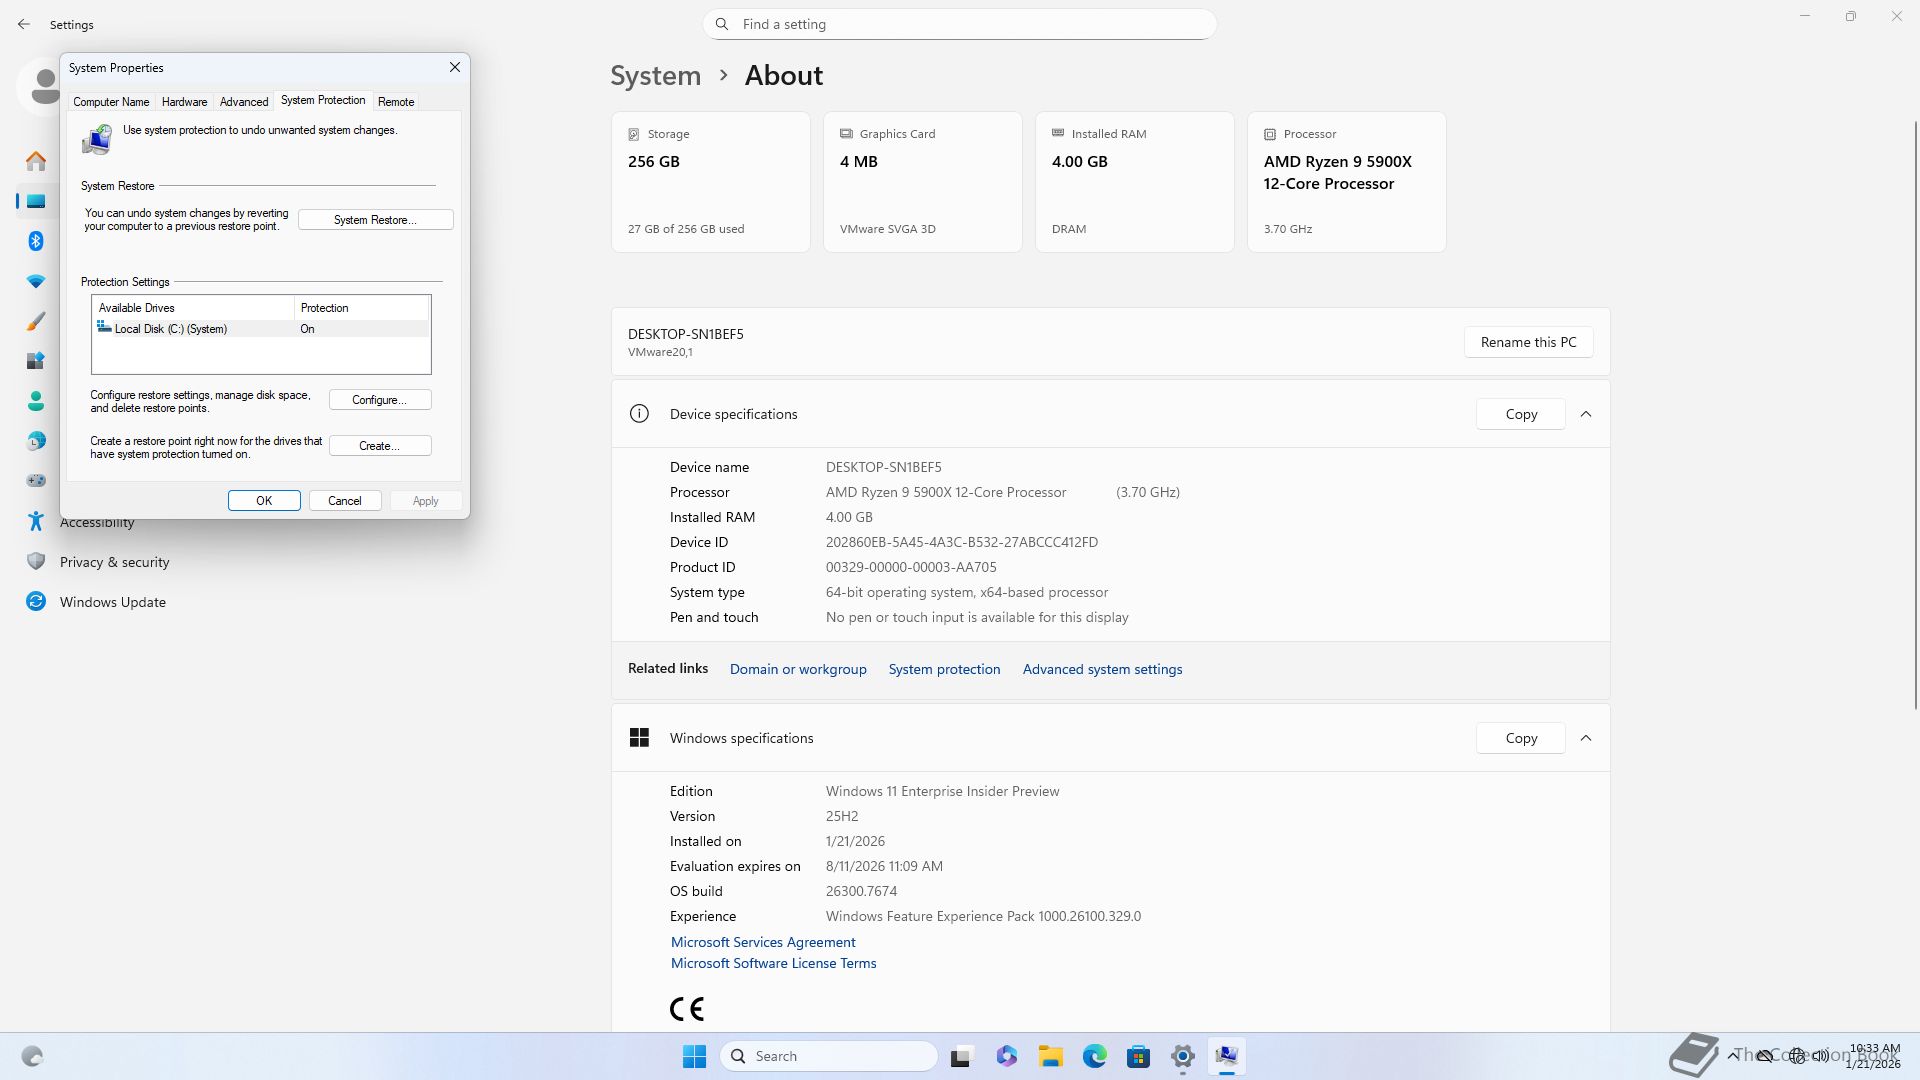Click the Configure... button
Image resolution: width=1920 pixels, height=1080 pixels.
click(x=380, y=400)
